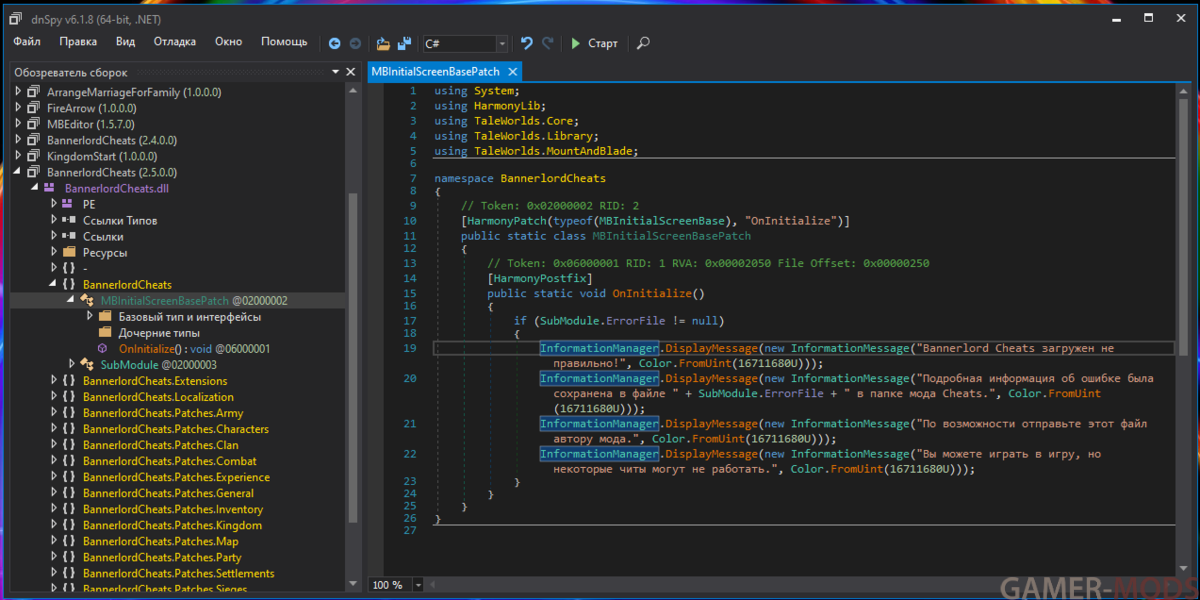The height and width of the screenshot is (600, 1200).
Task: Click the [HarmonyPostfix] attribute text
Action: 540,278
